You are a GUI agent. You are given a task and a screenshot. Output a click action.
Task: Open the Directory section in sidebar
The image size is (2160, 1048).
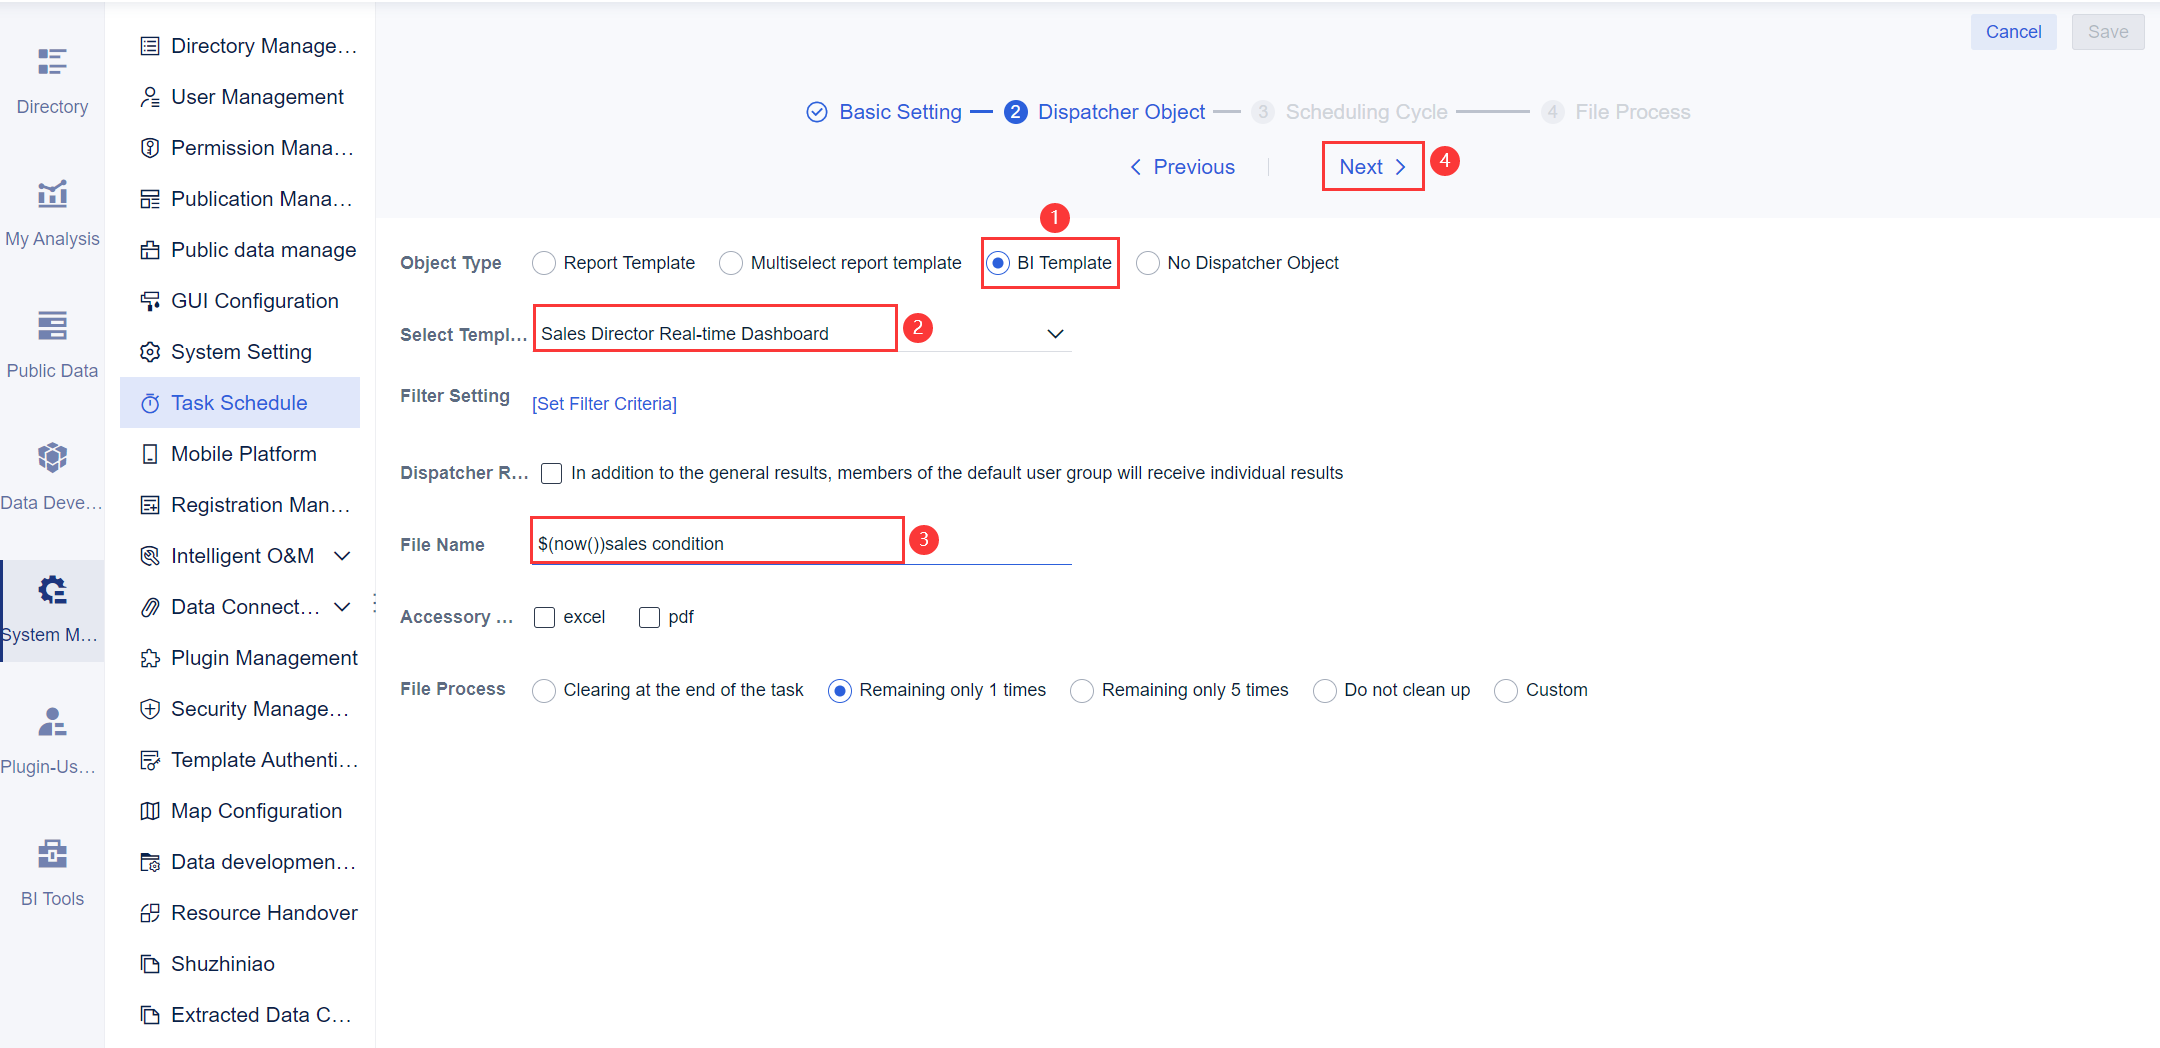[x=52, y=80]
